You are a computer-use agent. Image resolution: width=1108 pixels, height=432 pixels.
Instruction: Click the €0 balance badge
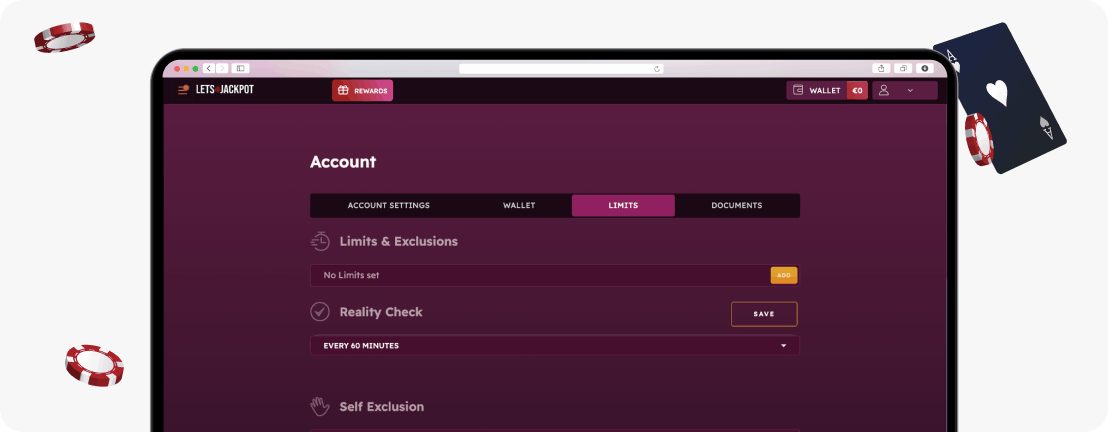click(x=857, y=91)
